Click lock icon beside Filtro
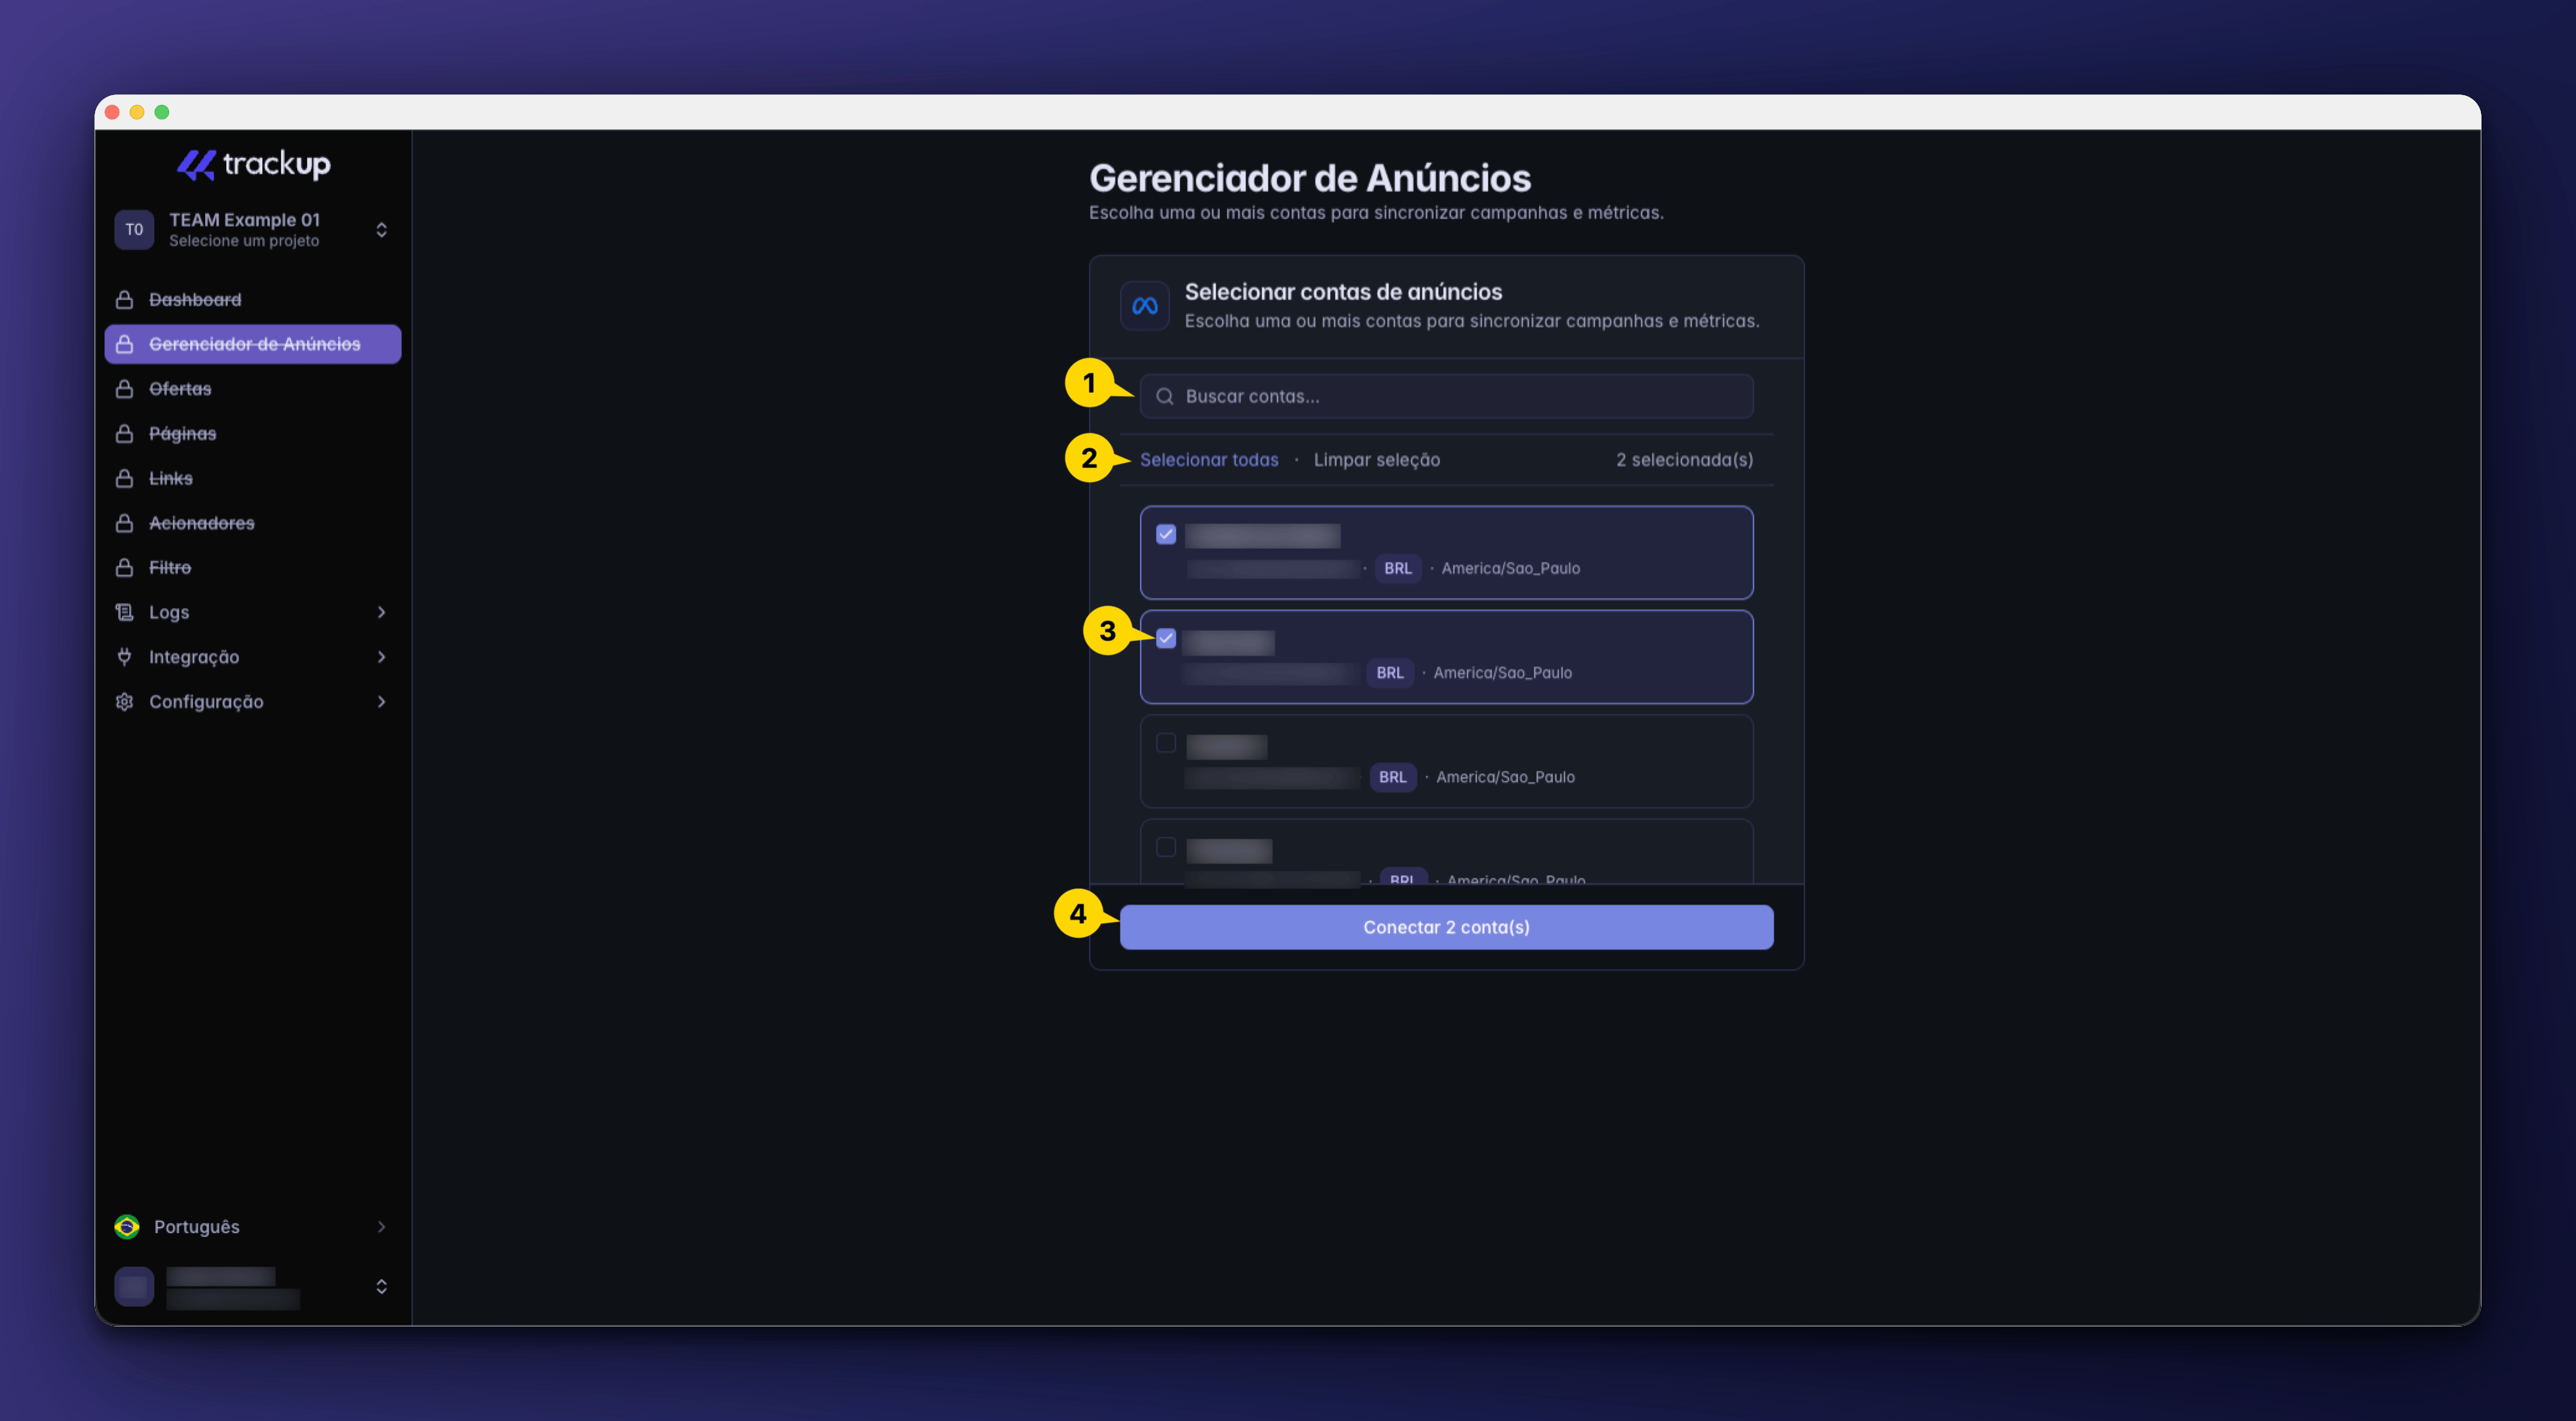This screenshot has width=2576, height=1421. point(124,567)
